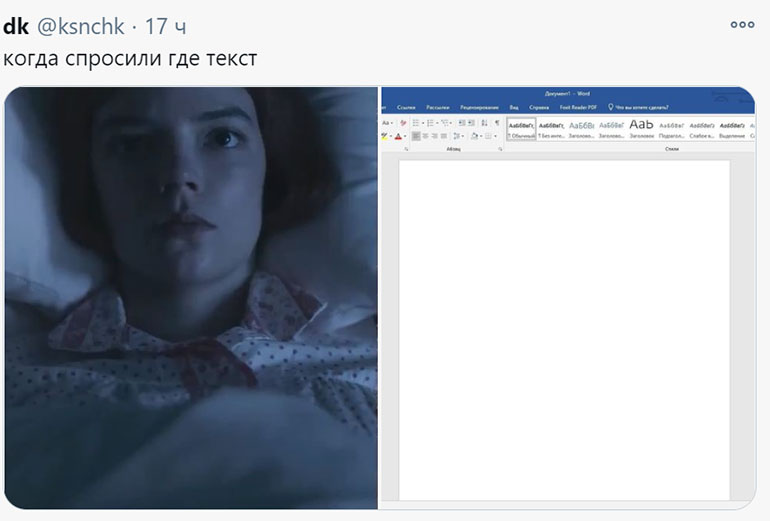Apply the Без интервала style
The width and height of the screenshot is (770, 521).
tap(551, 129)
